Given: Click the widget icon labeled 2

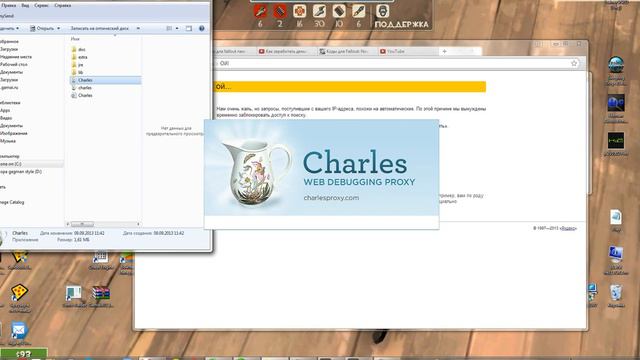Looking at the screenshot, I should tap(280, 11).
